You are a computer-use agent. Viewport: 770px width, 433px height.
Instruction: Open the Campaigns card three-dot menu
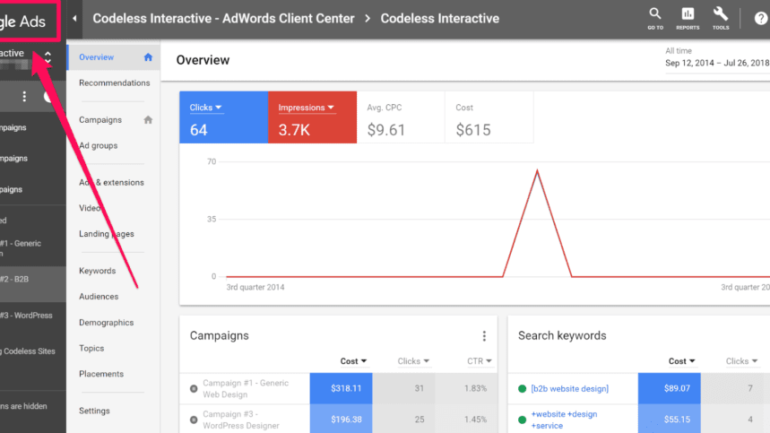coord(484,336)
